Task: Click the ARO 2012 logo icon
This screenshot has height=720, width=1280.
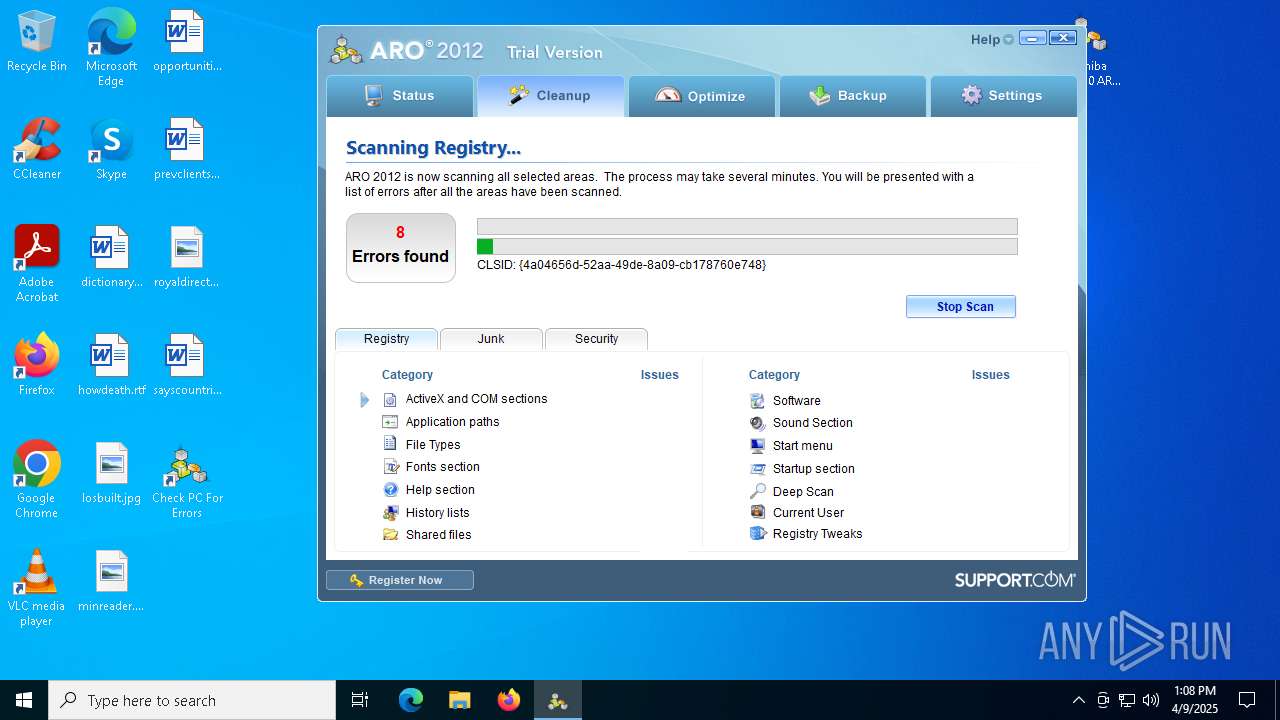Action: tap(347, 49)
